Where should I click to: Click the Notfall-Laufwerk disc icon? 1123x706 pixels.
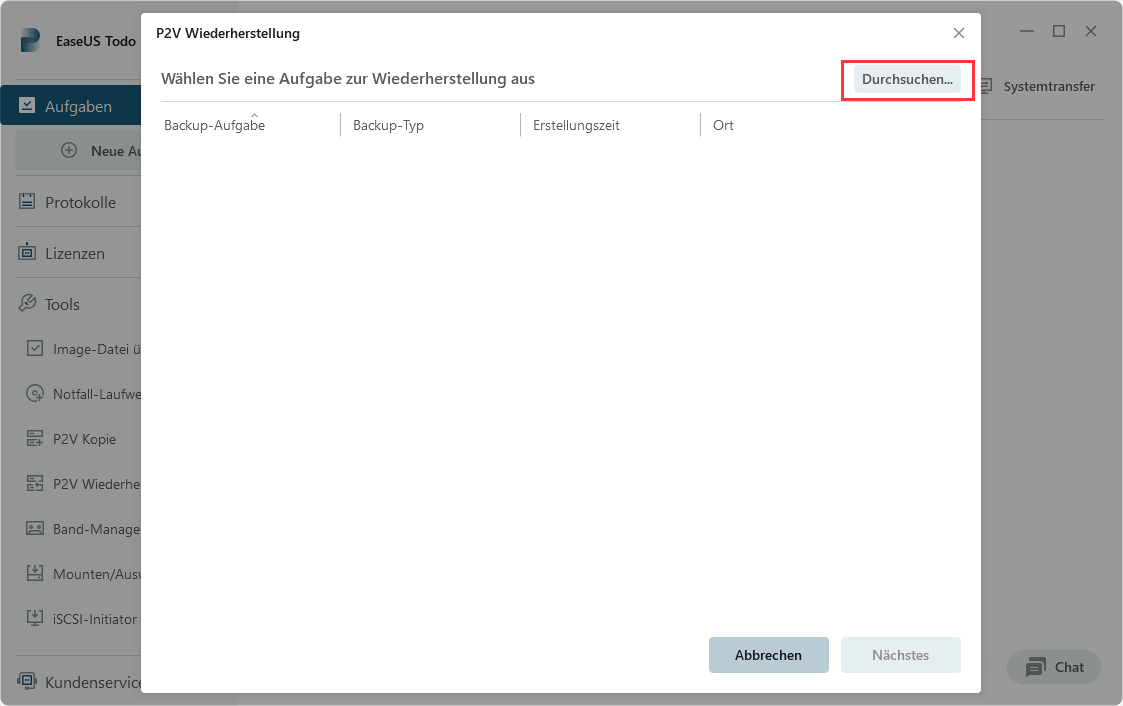tap(35, 394)
